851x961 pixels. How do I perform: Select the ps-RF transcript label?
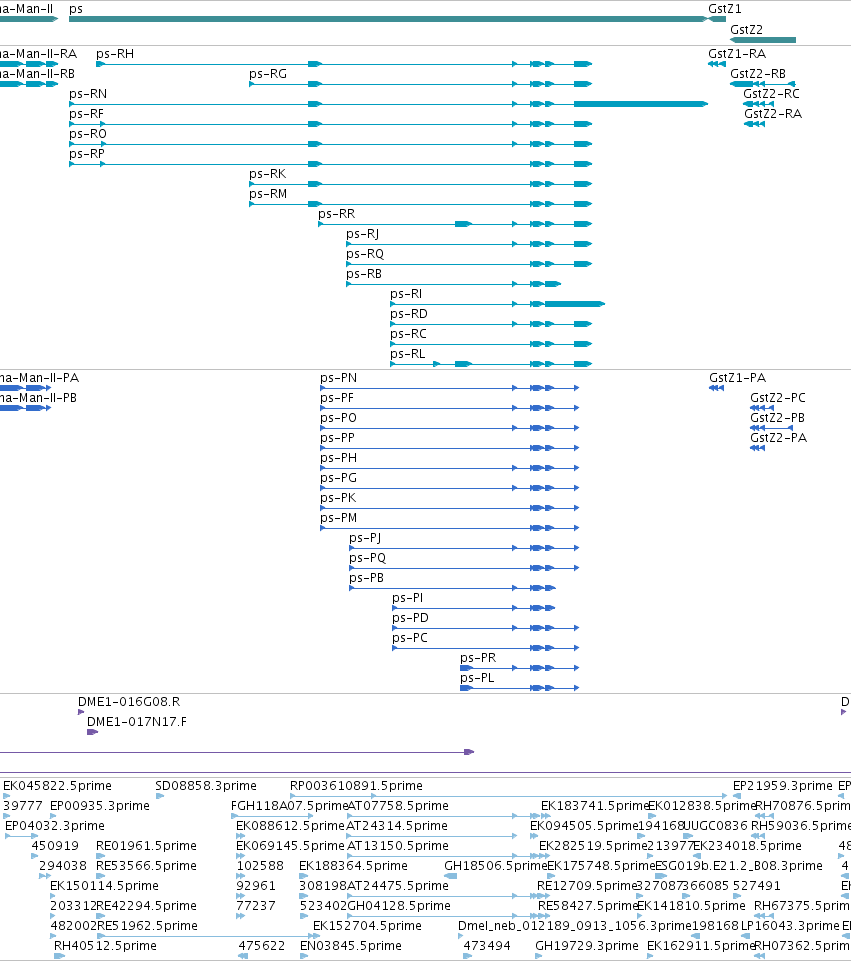86,114
